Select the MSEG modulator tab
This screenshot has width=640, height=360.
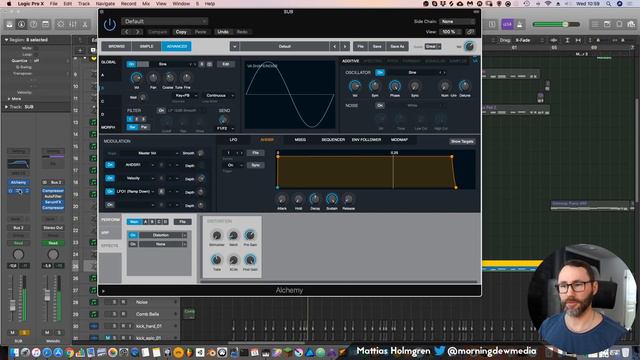pos(300,140)
